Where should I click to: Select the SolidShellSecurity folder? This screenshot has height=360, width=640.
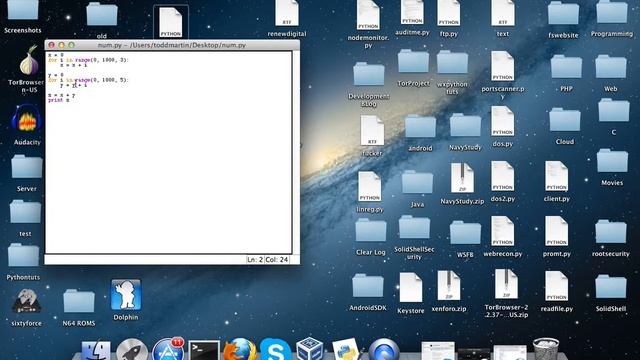(x=414, y=227)
